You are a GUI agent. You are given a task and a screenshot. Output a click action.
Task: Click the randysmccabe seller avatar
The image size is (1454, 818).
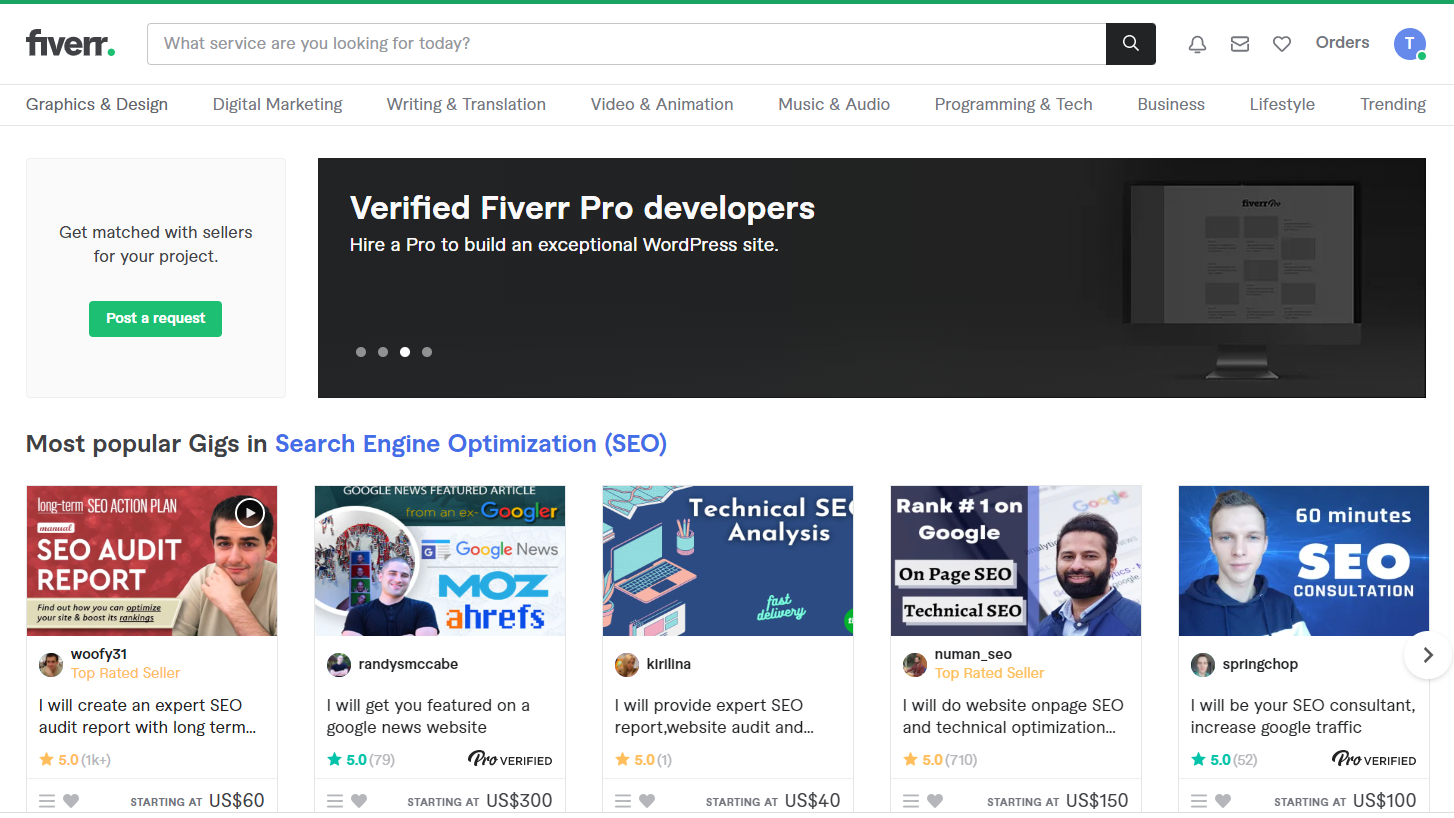click(x=339, y=665)
